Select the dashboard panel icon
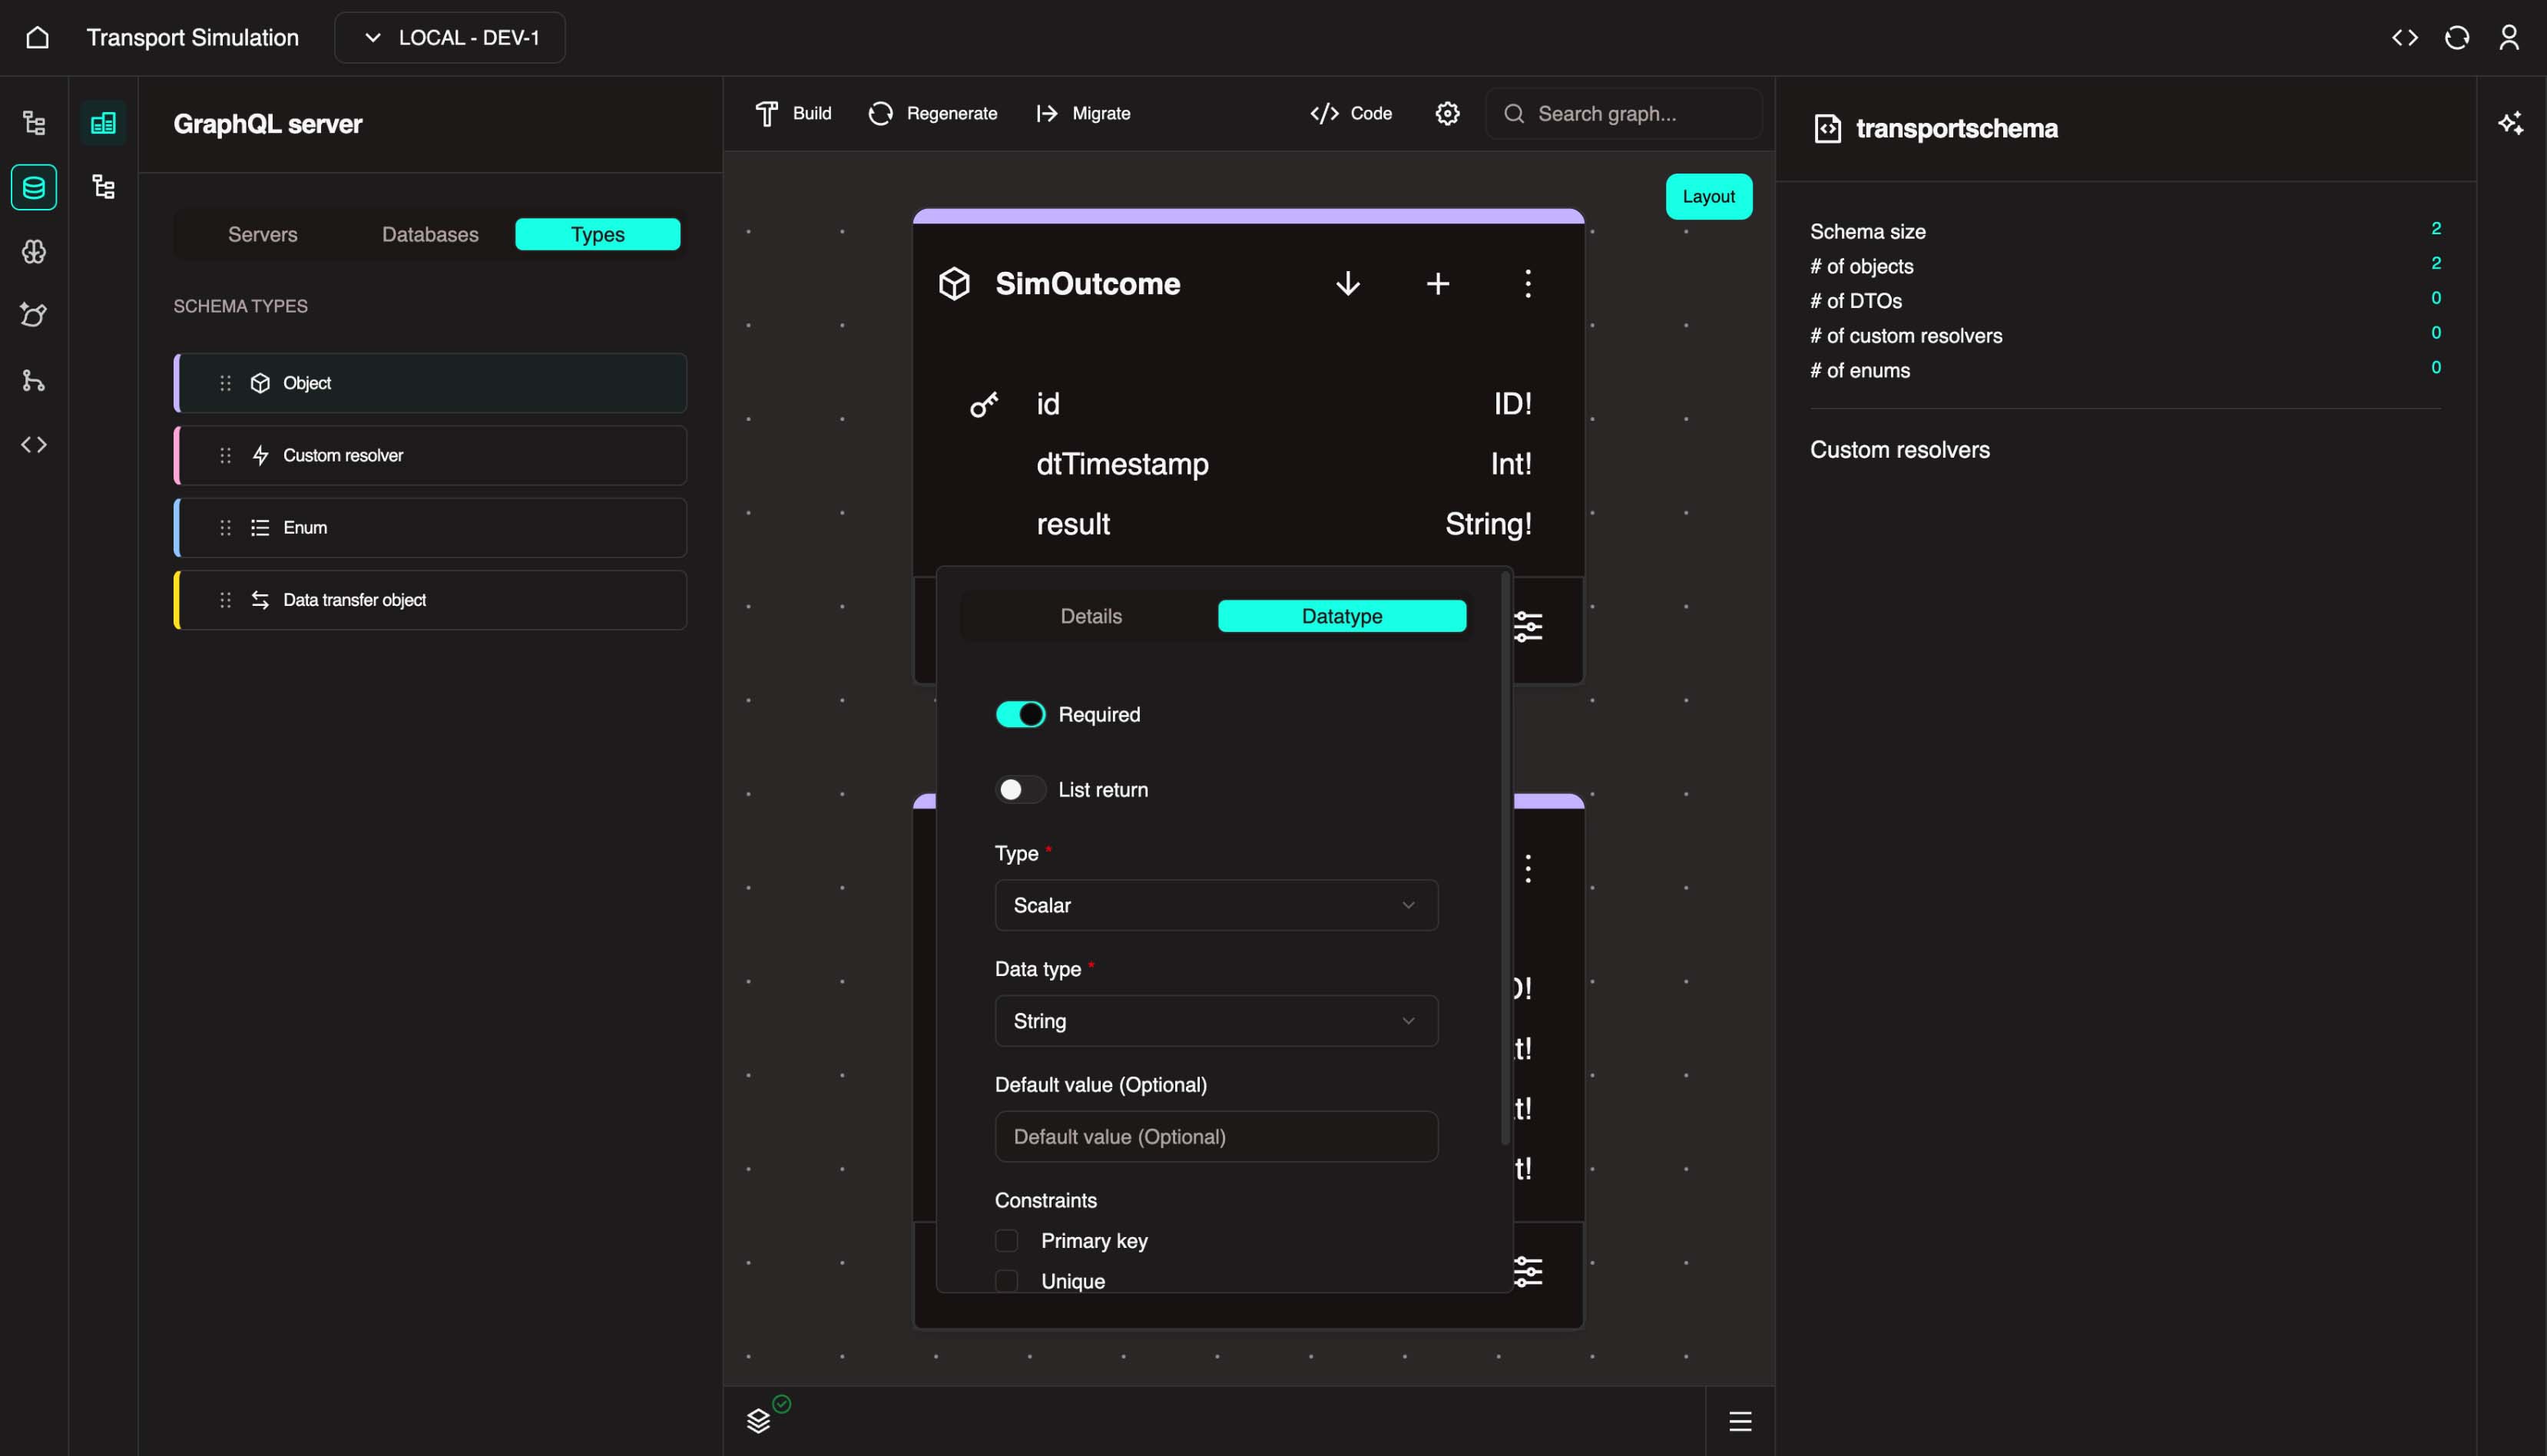The image size is (2547, 1456). click(103, 123)
